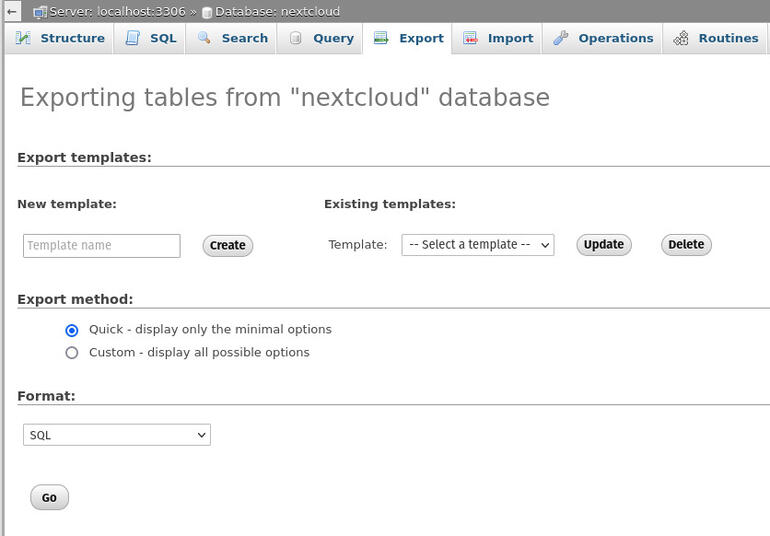Follow the Database: nextcloud breadcrumb link

coord(277,12)
